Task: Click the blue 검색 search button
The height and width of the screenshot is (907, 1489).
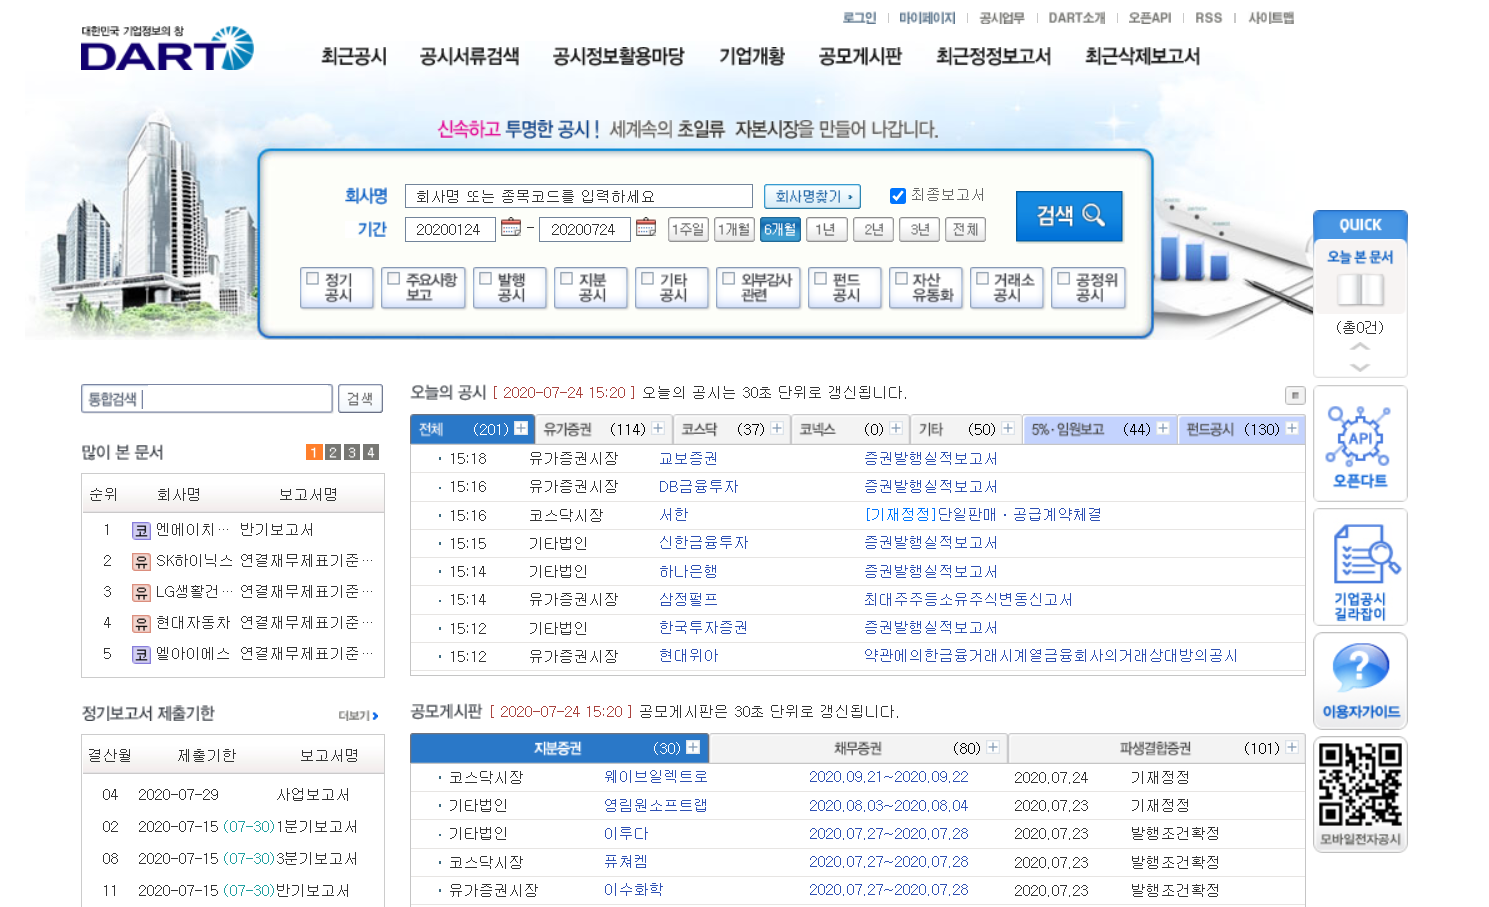Action: [1069, 216]
